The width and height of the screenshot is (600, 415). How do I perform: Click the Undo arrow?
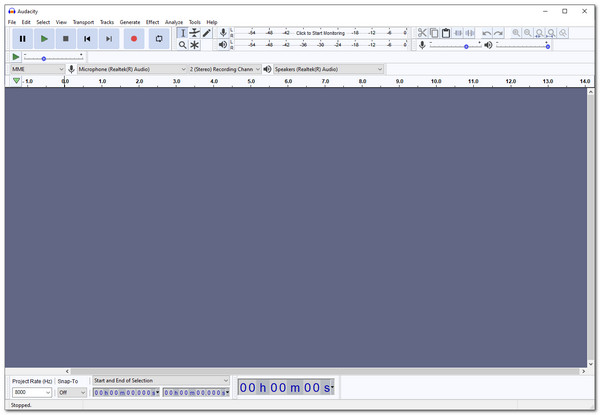coord(486,33)
